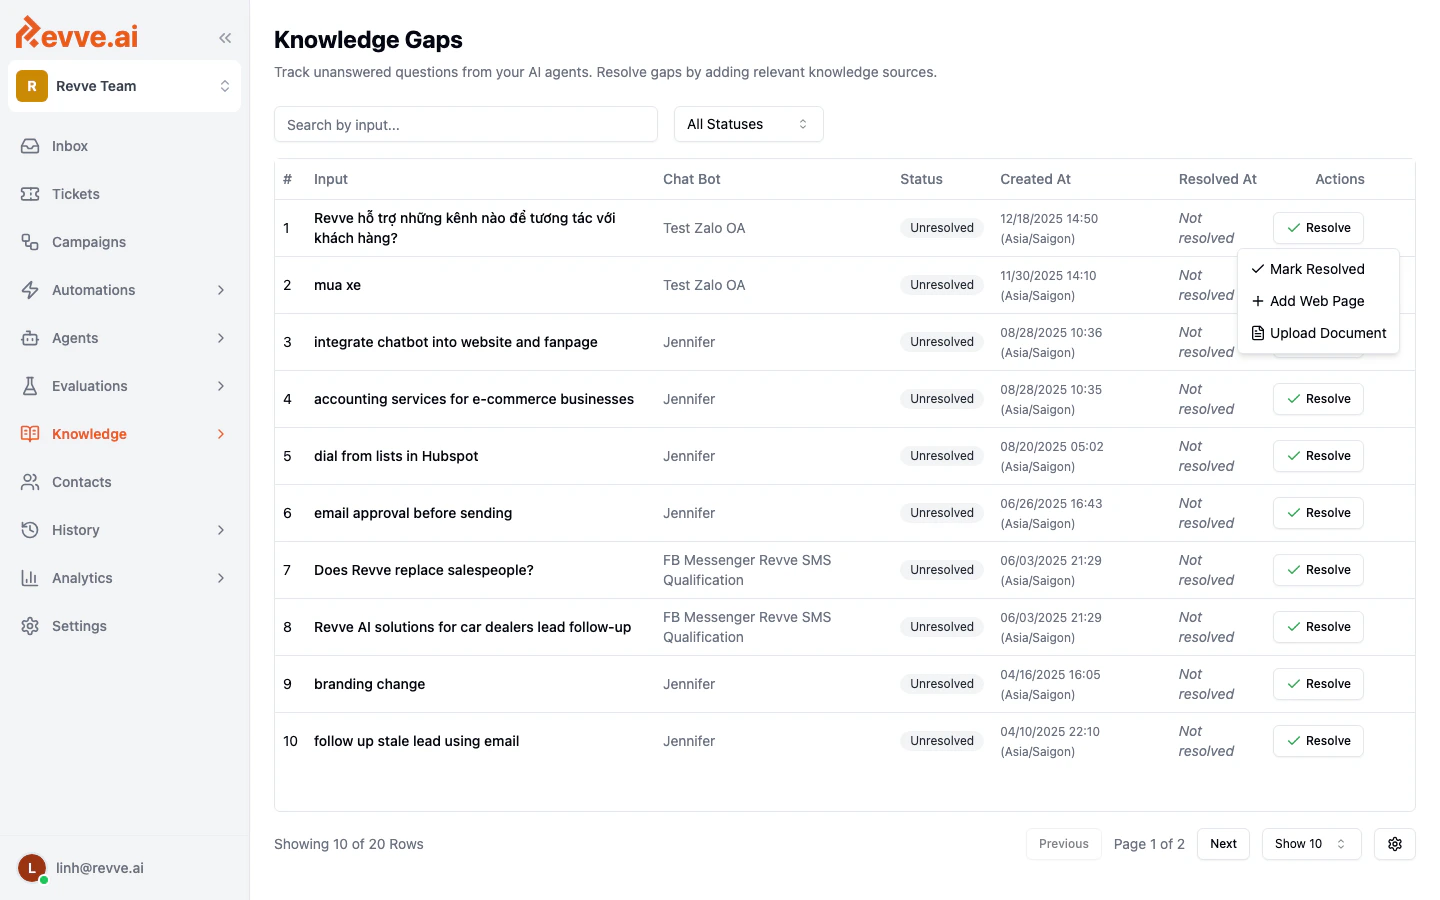Screen dimensions: 1440x900
Task: Select the Contacts people icon
Action: coord(30,482)
